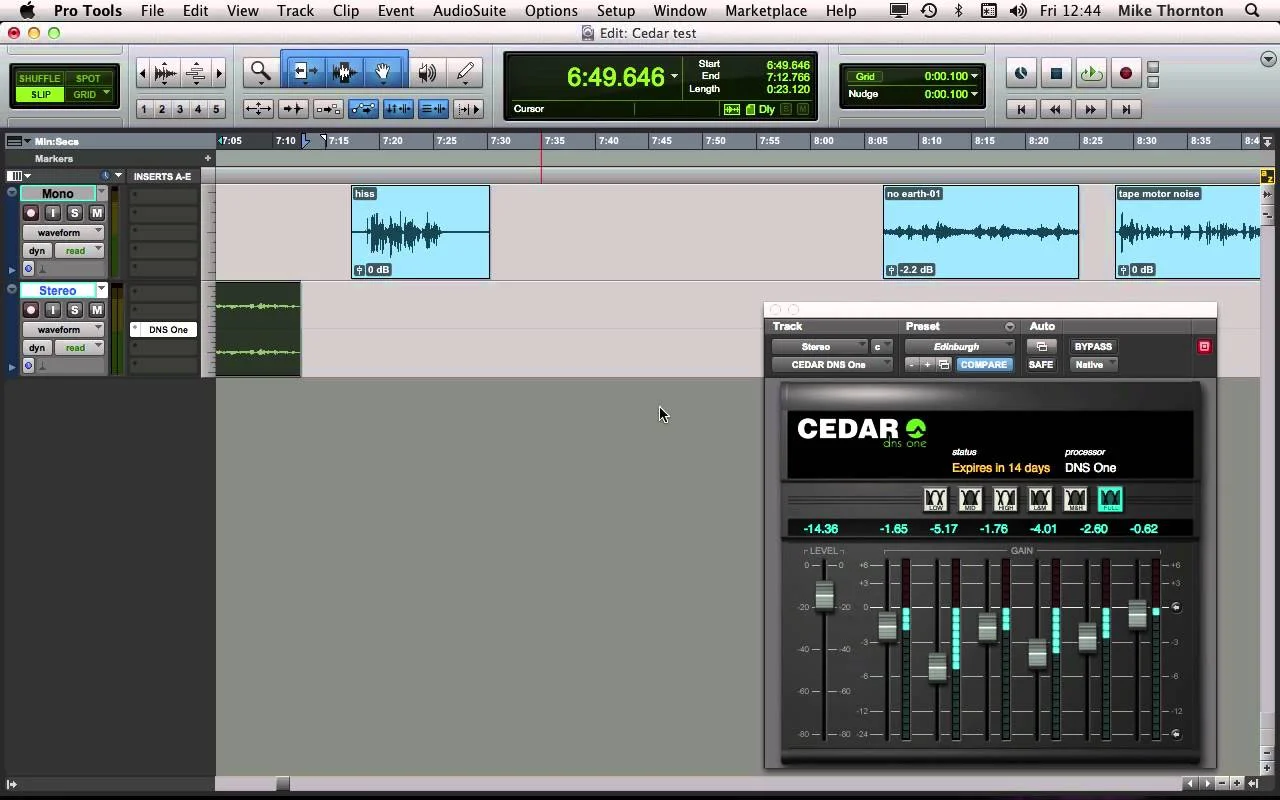Image resolution: width=1280 pixels, height=800 pixels.
Task: Toggle Automation Follows Edit icon
Action: pyautogui.click(x=363, y=109)
